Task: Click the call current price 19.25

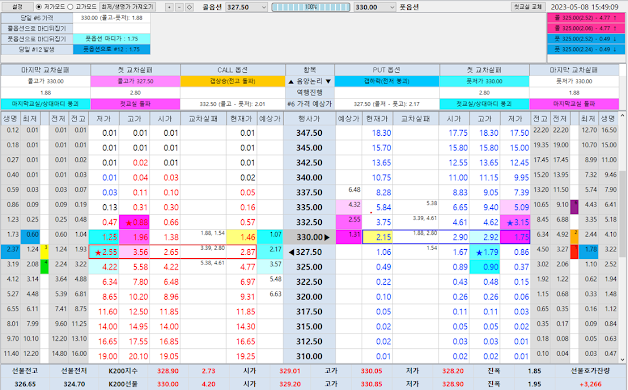Action: (242, 356)
